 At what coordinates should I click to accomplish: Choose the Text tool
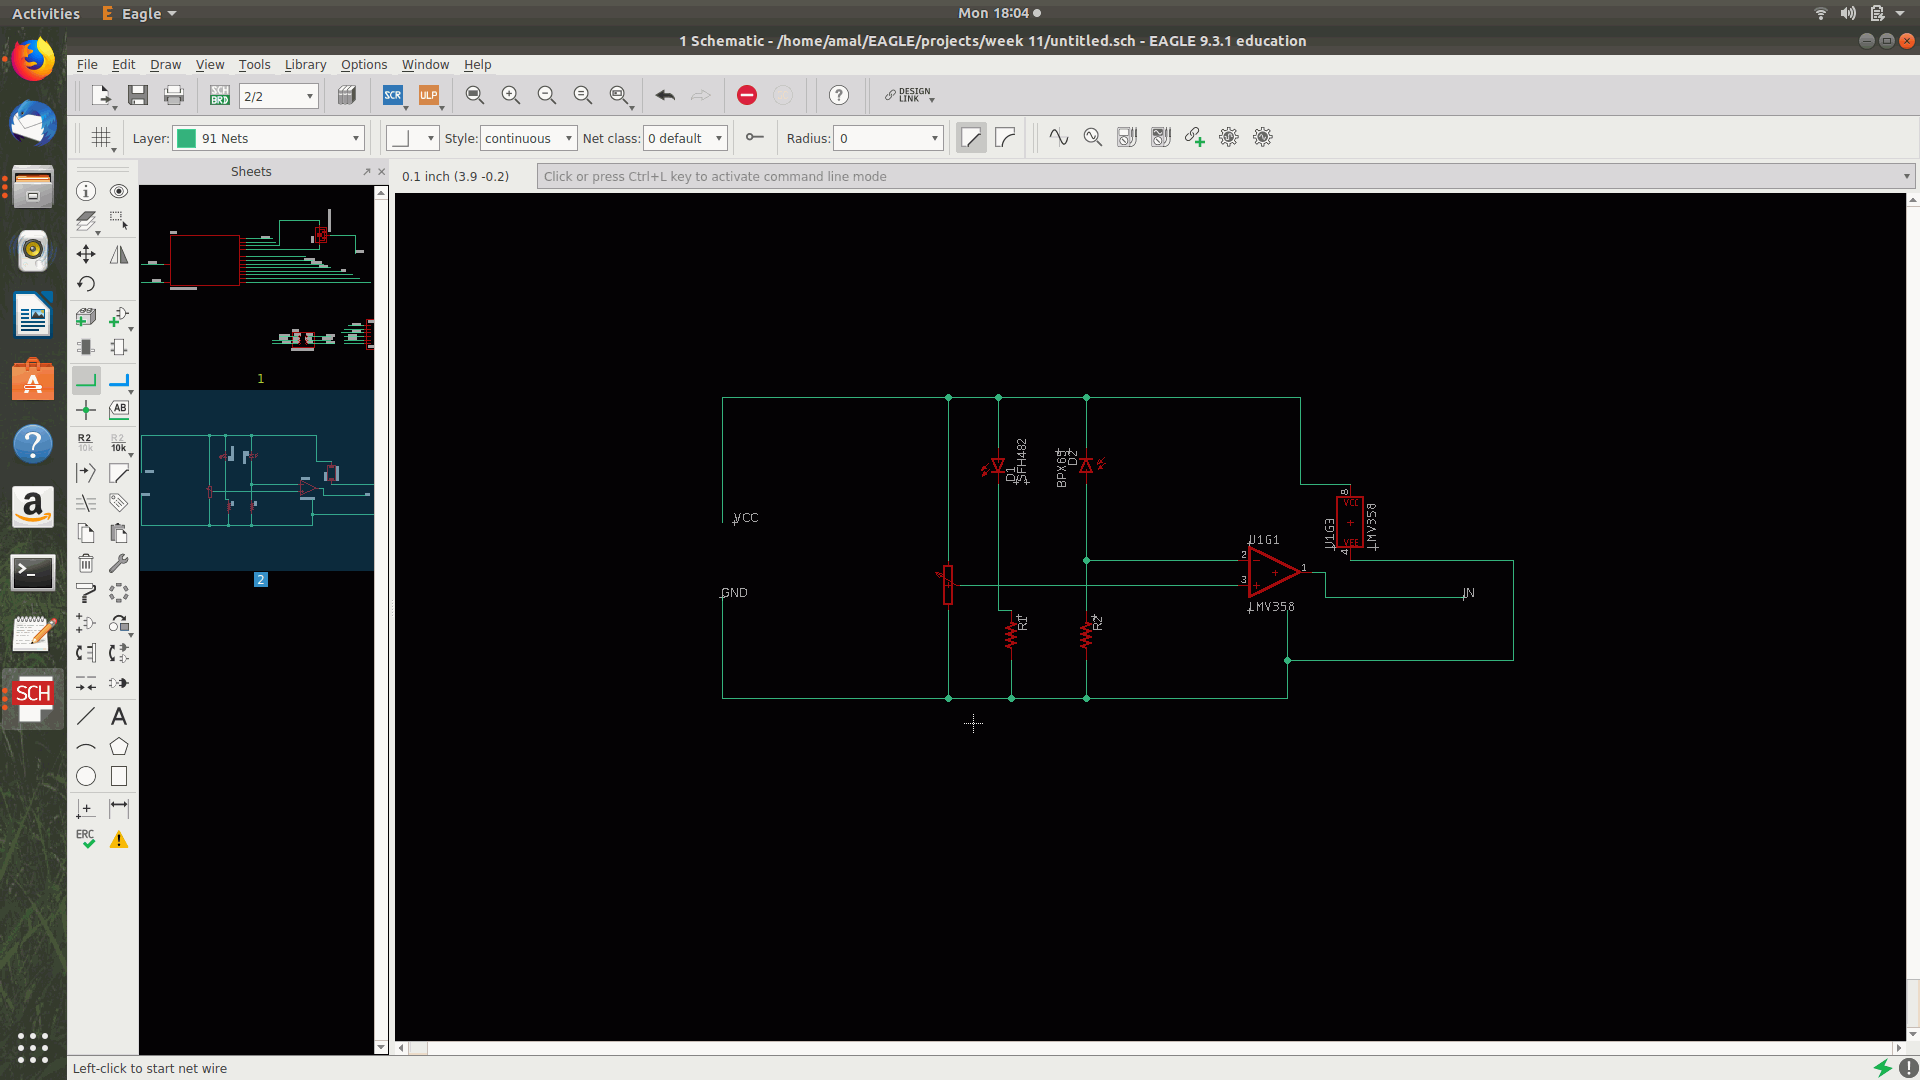click(119, 716)
